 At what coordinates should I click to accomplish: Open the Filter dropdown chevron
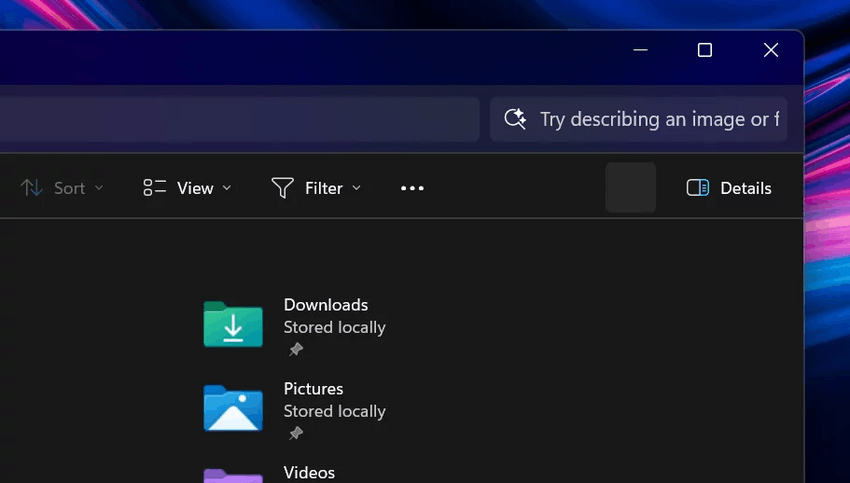point(357,188)
